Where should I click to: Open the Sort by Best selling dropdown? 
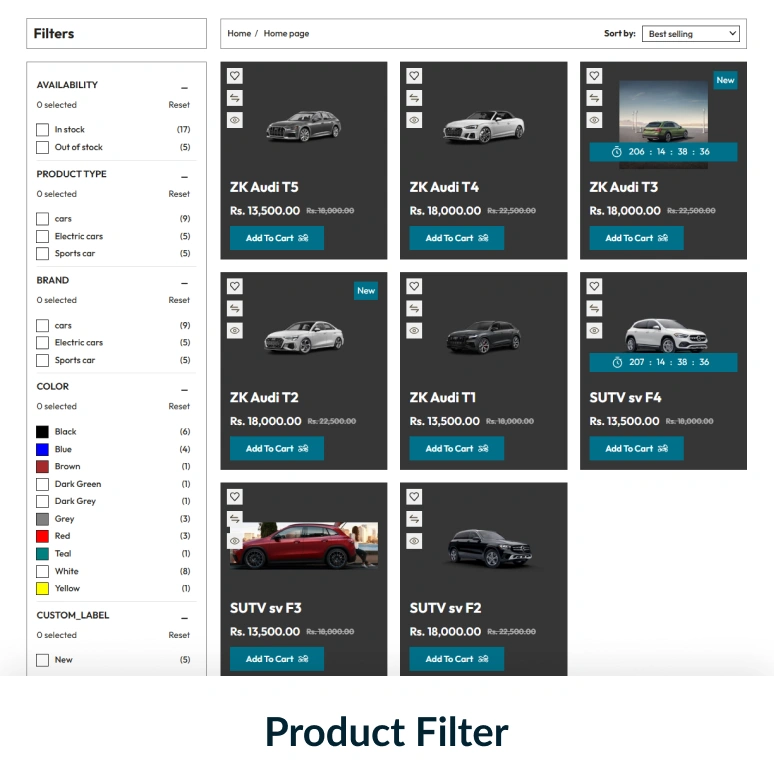[x=690, y=34]
